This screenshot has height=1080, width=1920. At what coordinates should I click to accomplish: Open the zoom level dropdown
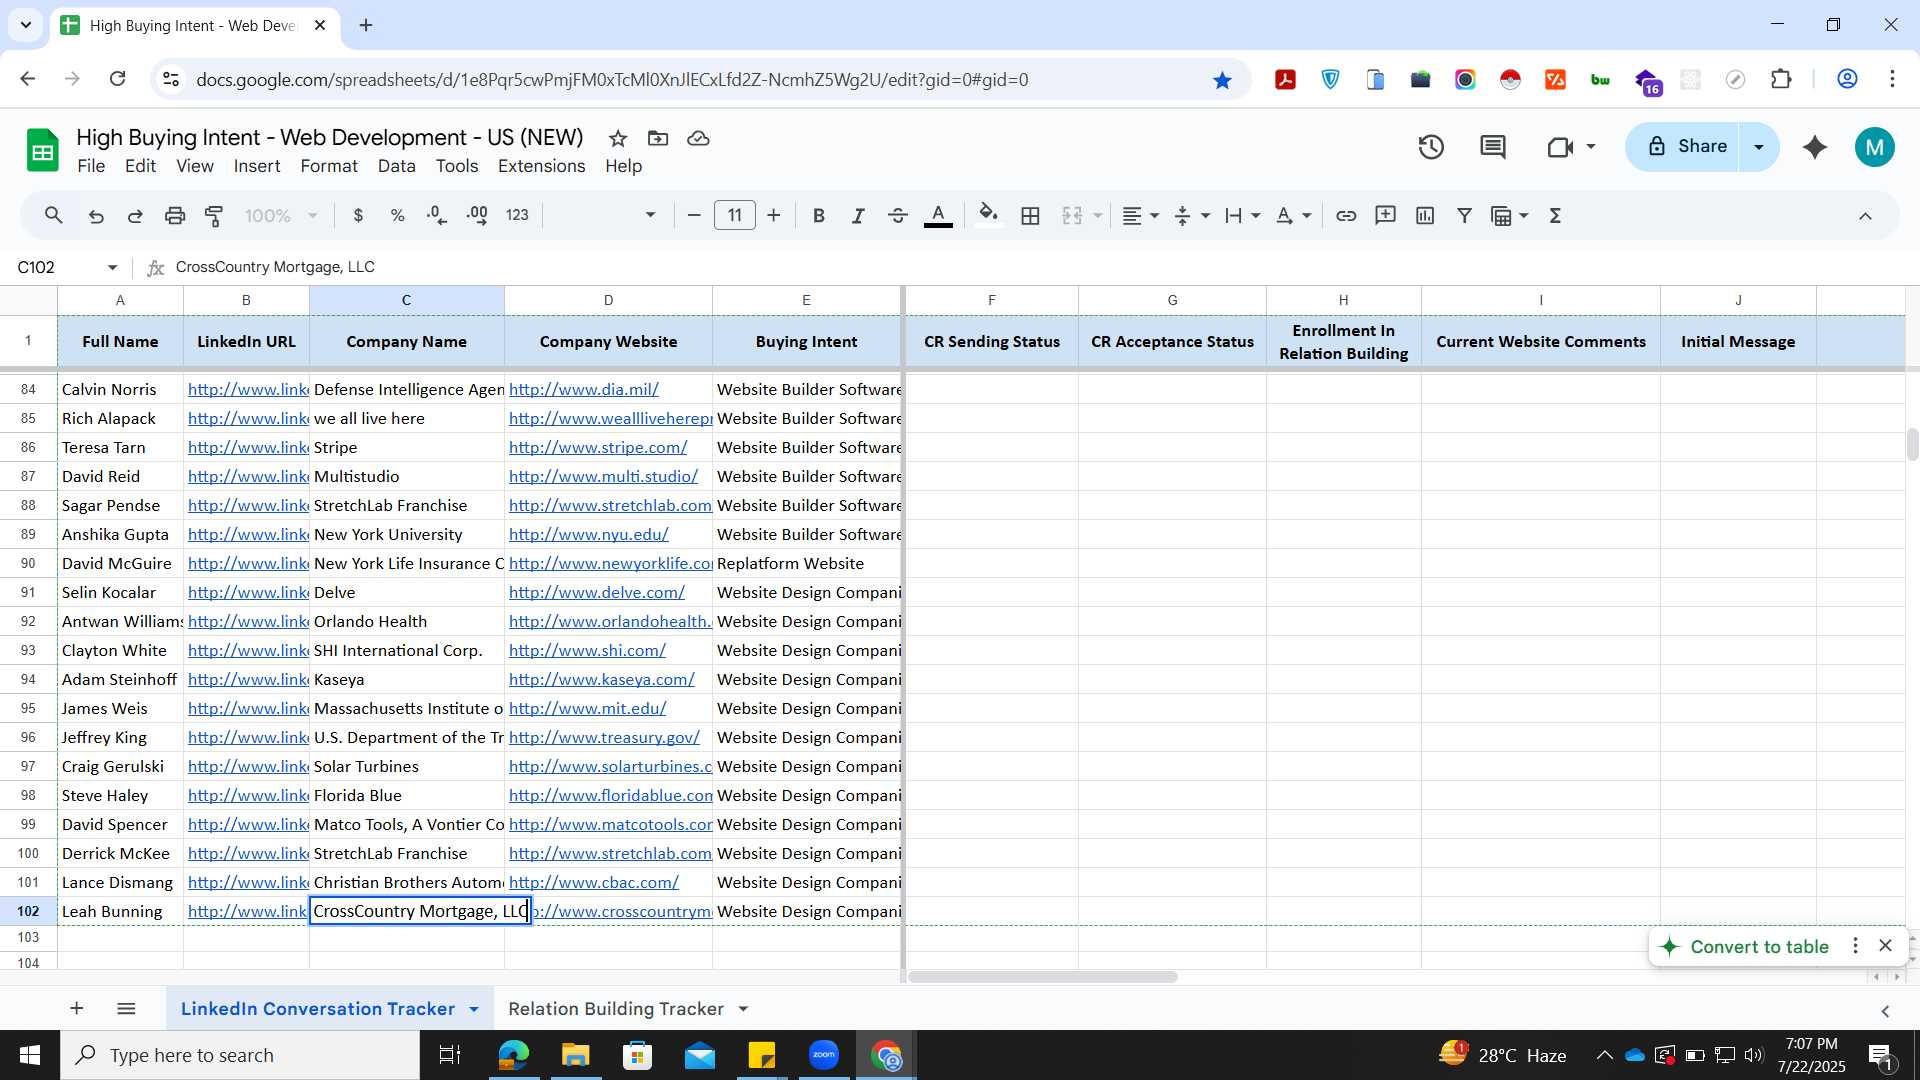pos(282,215)
